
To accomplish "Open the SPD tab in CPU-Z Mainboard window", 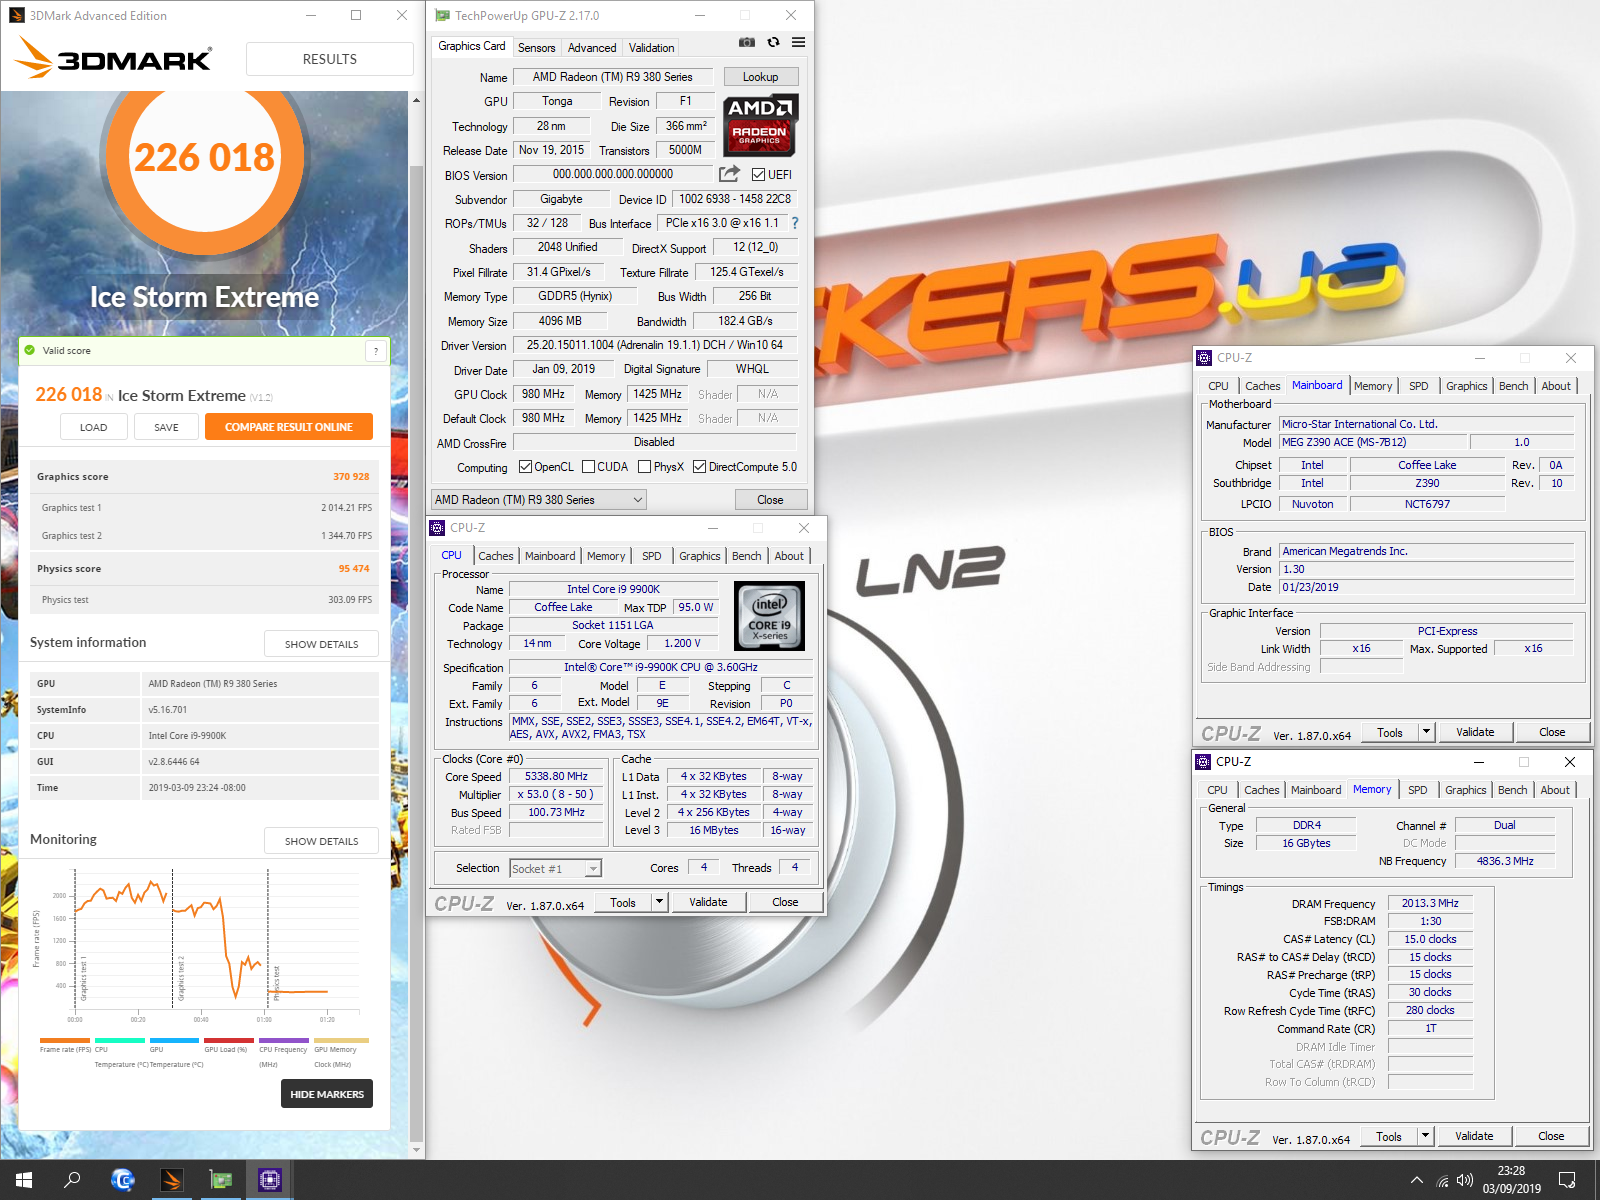I will pyautogui.click(x=1418, y=386).
